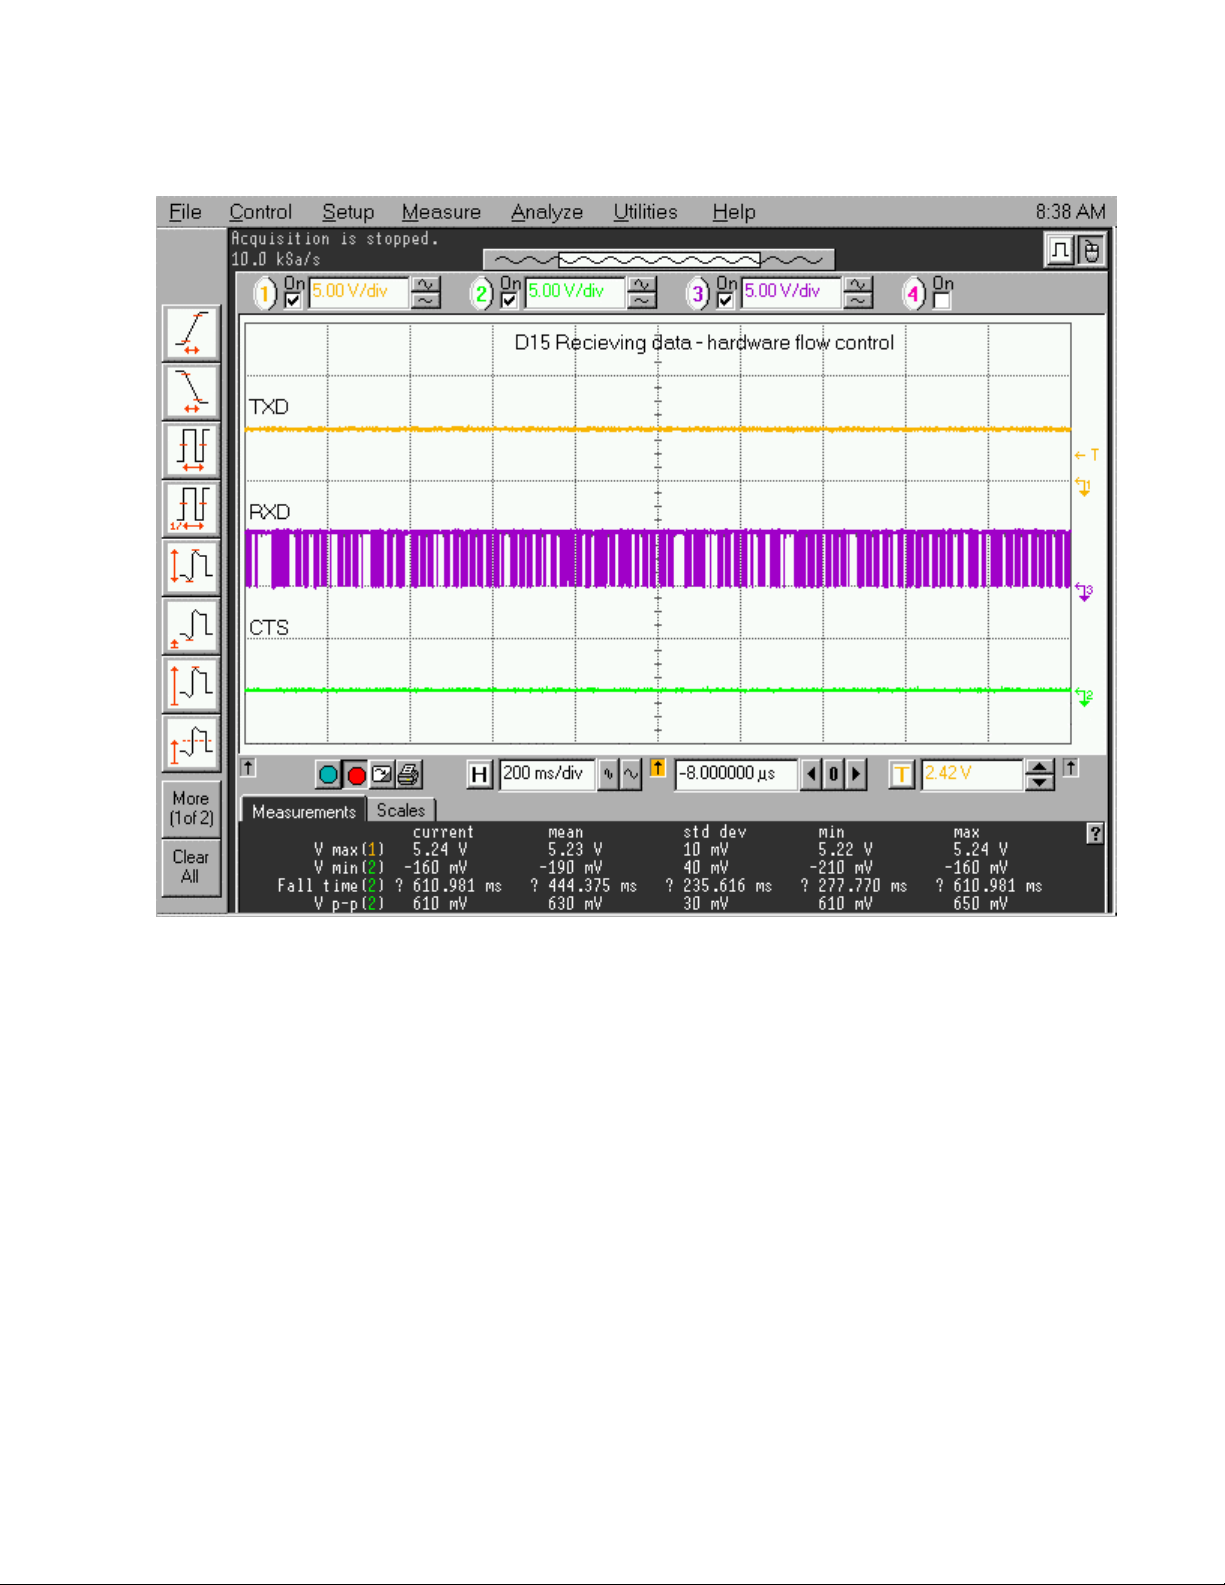Uncheck channel 3 On checkbox
The image size is (1225, 1585).
(725, 300)
